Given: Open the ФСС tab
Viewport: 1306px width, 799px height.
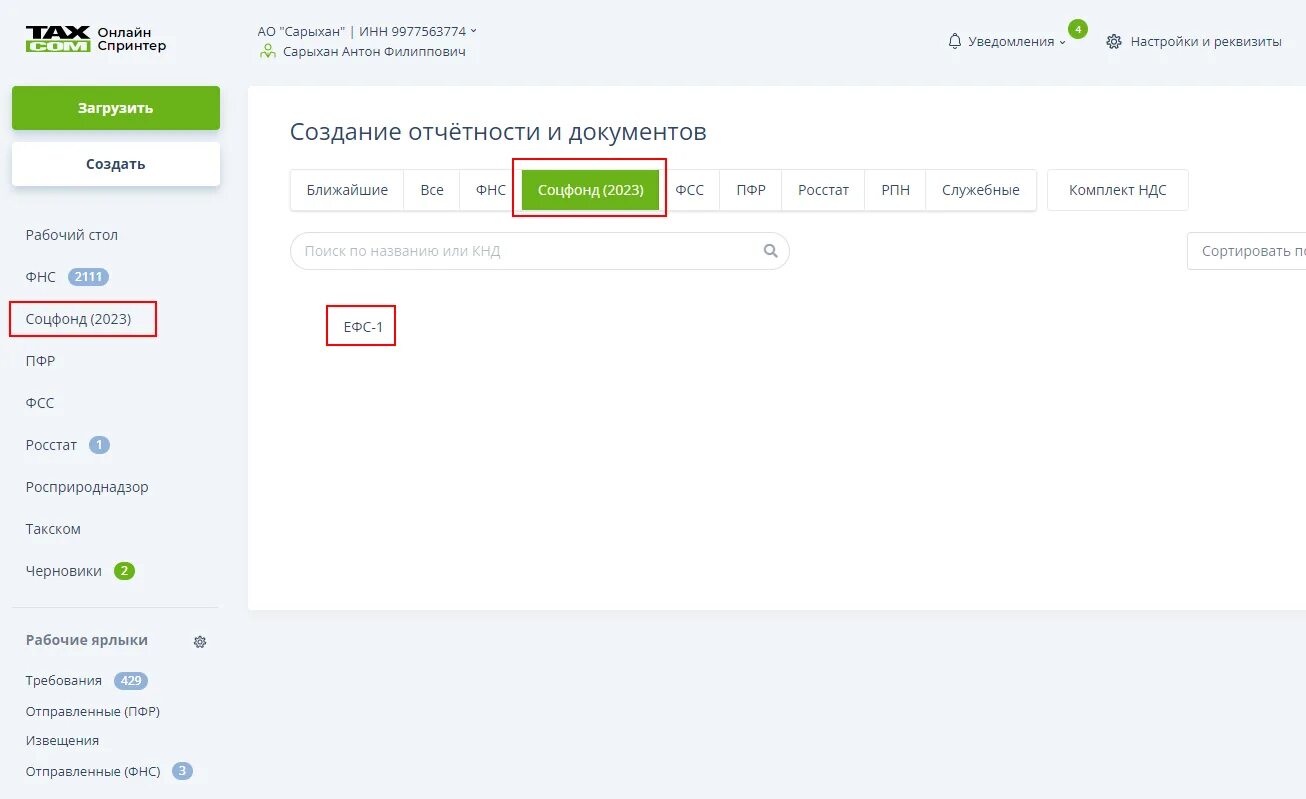Looking at the screenshot, I should [x=690, y=190].
